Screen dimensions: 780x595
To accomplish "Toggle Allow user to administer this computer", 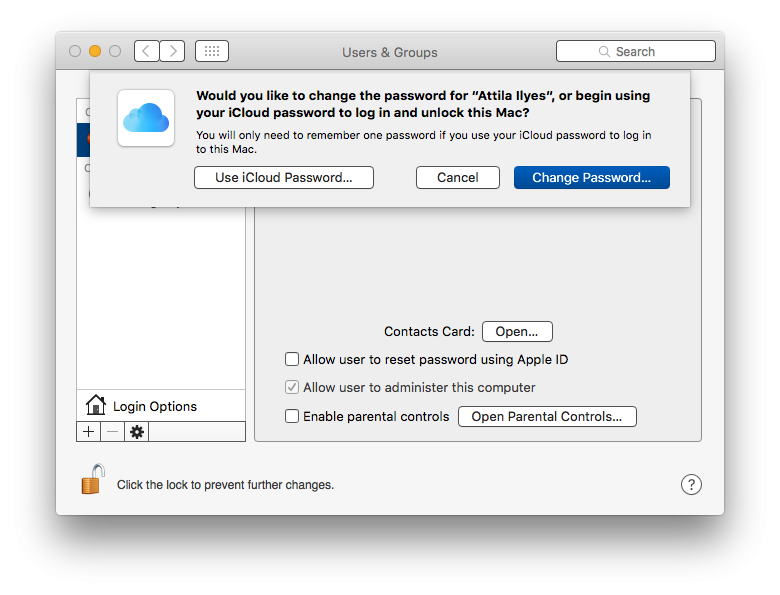I will coord(292,387).
